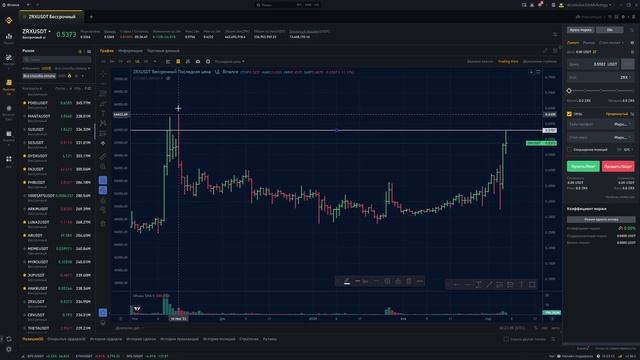Select the crosshair cursor tool on the chart

[103, 74]
